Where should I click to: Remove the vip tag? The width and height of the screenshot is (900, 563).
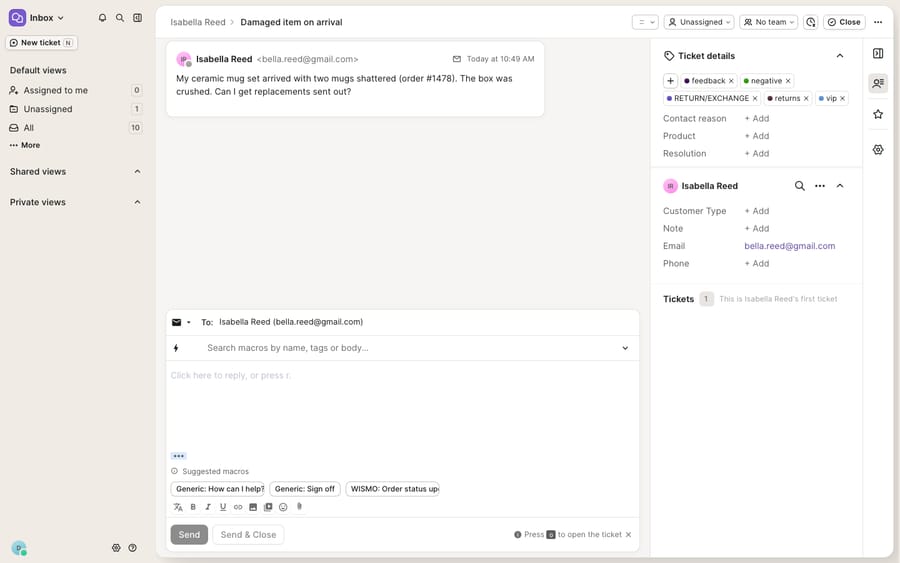pyautogui.click(x=843, y=99)
